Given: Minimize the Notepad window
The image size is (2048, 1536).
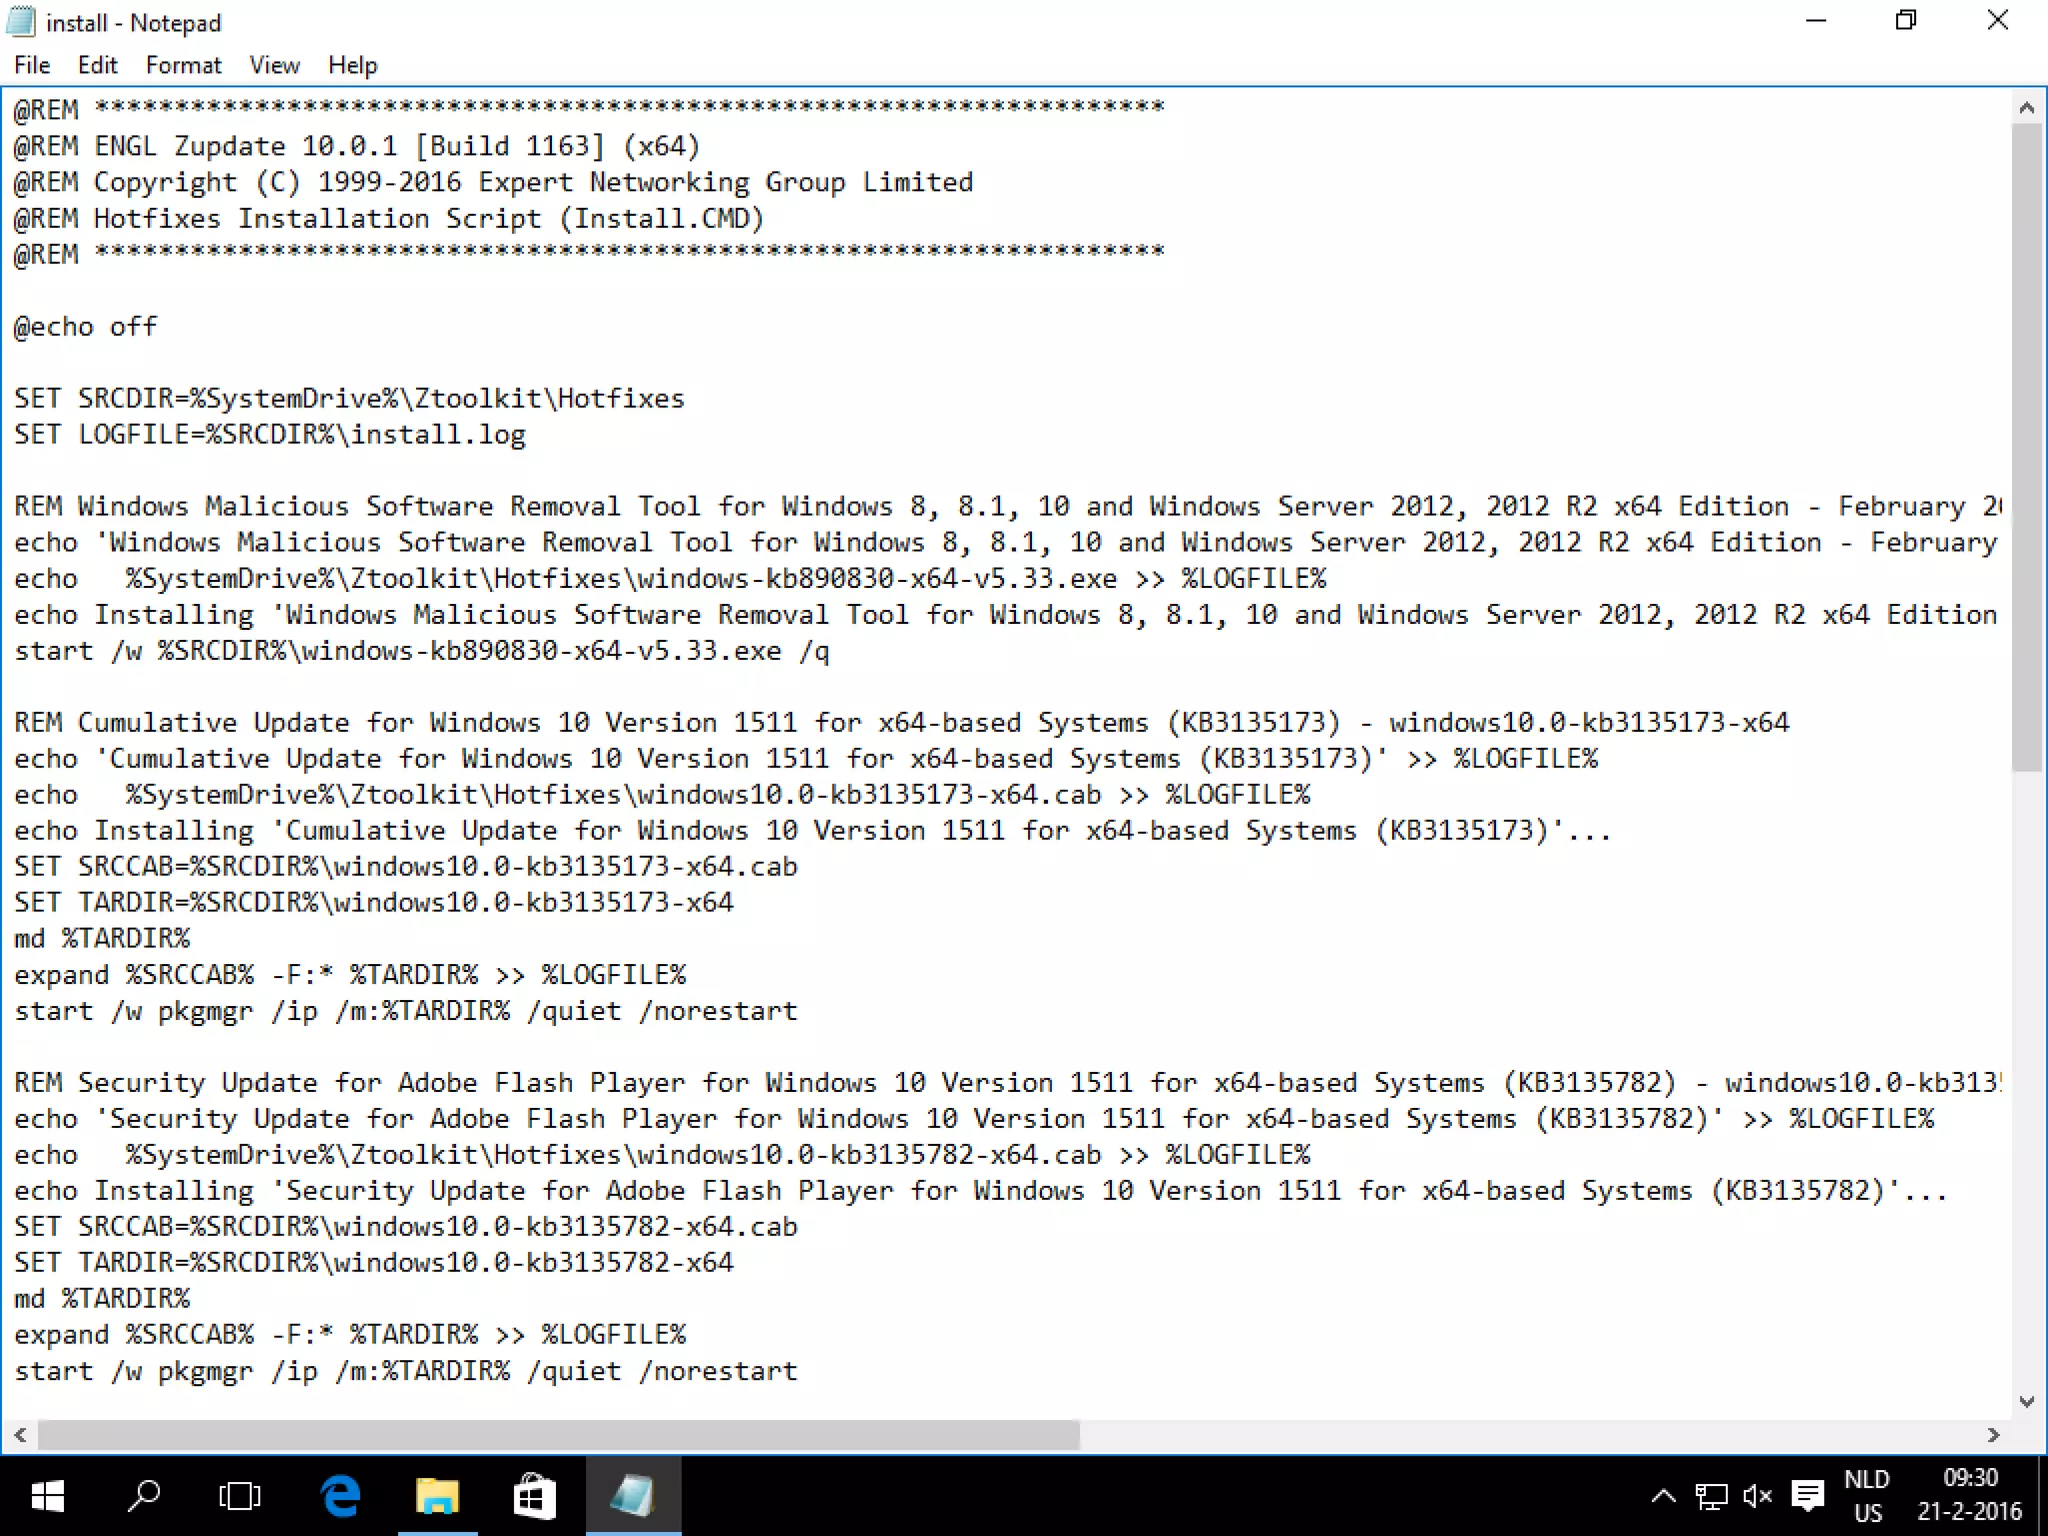Looking at the screenshot, I should point(1817,21).
